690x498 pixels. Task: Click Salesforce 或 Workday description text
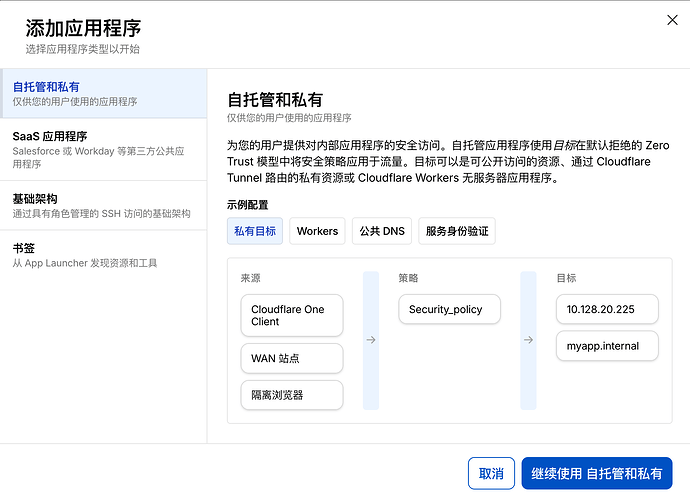point(98,157)
